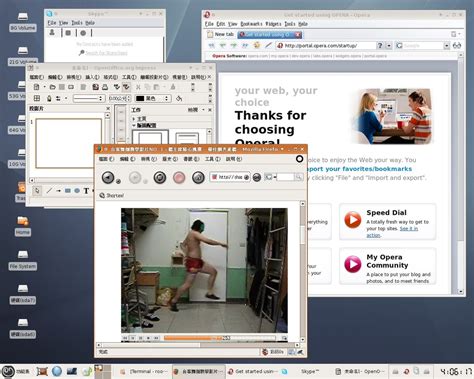Open the first menu in Firefox's menu bar
Image resolution: width=474 pixels, height=379 pixels.
[x=106, y=159]
